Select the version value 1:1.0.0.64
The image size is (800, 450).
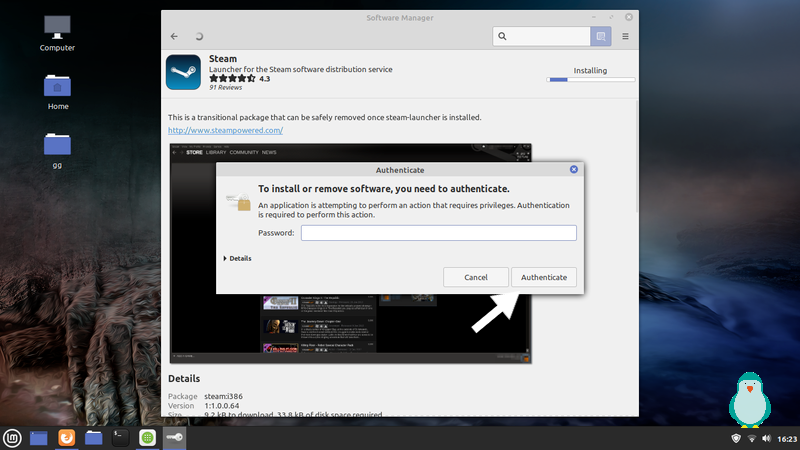(x=221, y=406)
